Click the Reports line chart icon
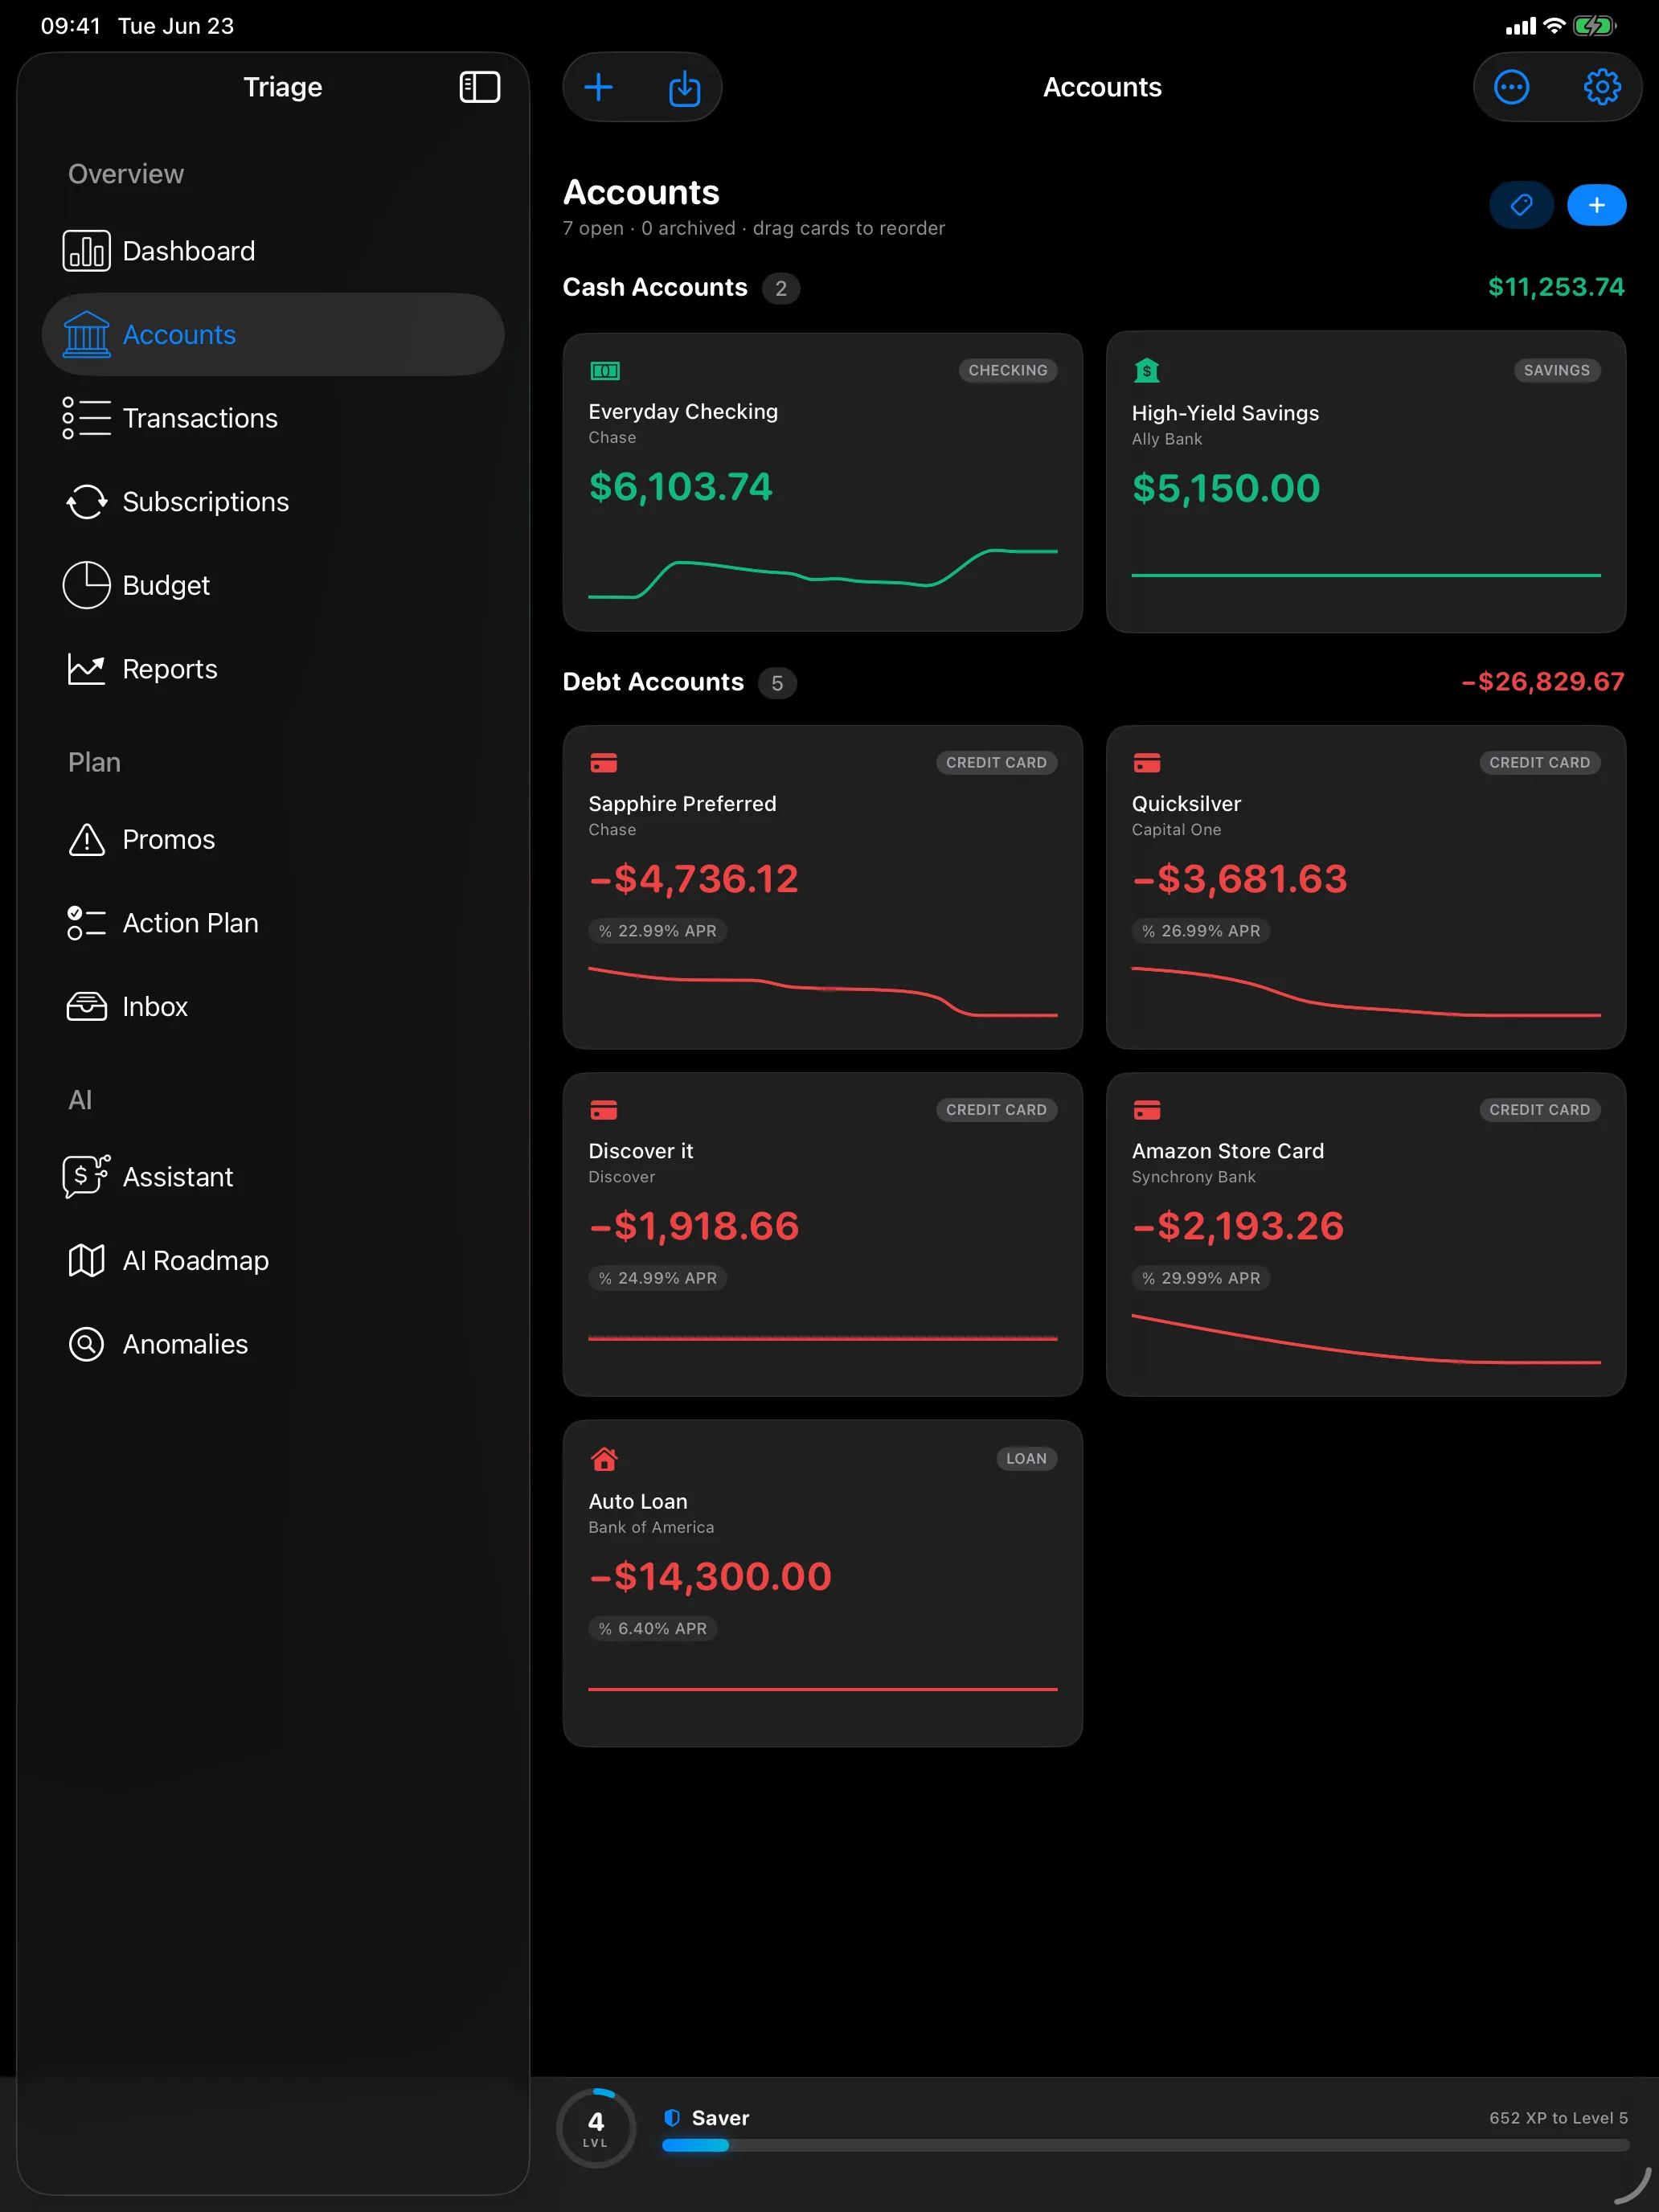Screen dimensions: 1659x2212 click(x=86, y=669)
